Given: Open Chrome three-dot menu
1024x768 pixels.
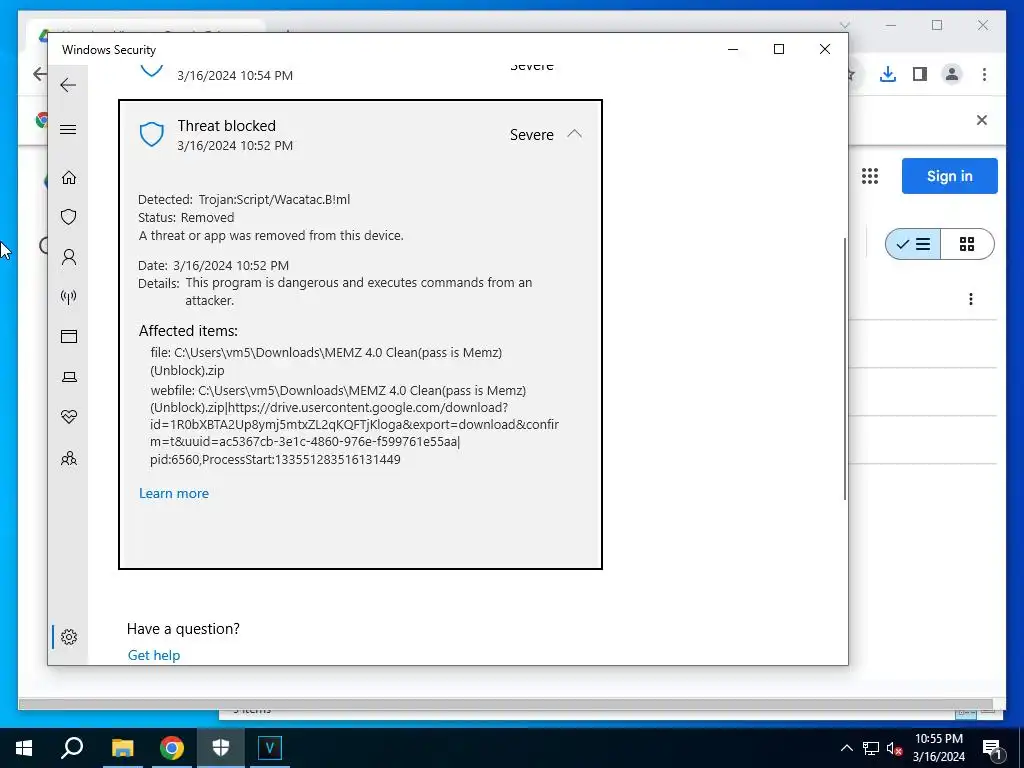Looking at the screenshot, I should [984, 74].
